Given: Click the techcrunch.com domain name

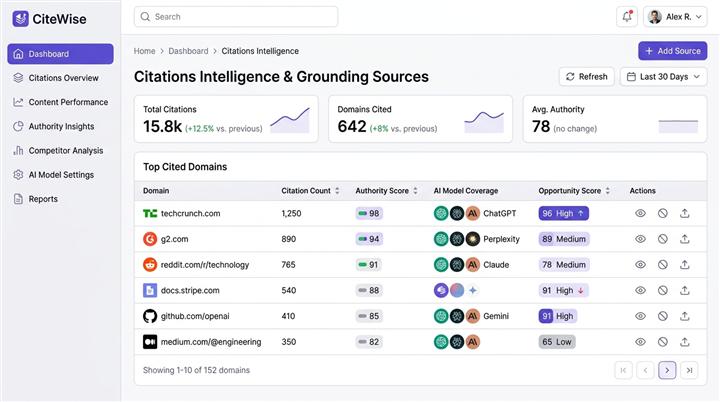Looking at the screenshot, I should pos(191,213).
